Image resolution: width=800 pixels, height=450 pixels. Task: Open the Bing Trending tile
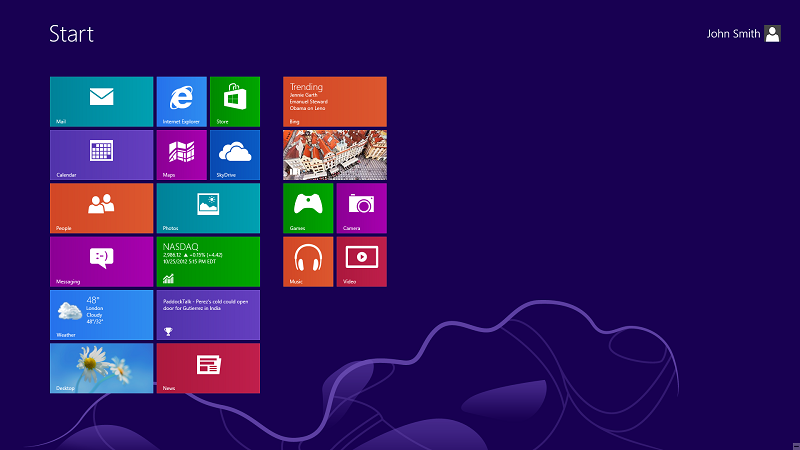pyautogui.click(x=335, y=102)
